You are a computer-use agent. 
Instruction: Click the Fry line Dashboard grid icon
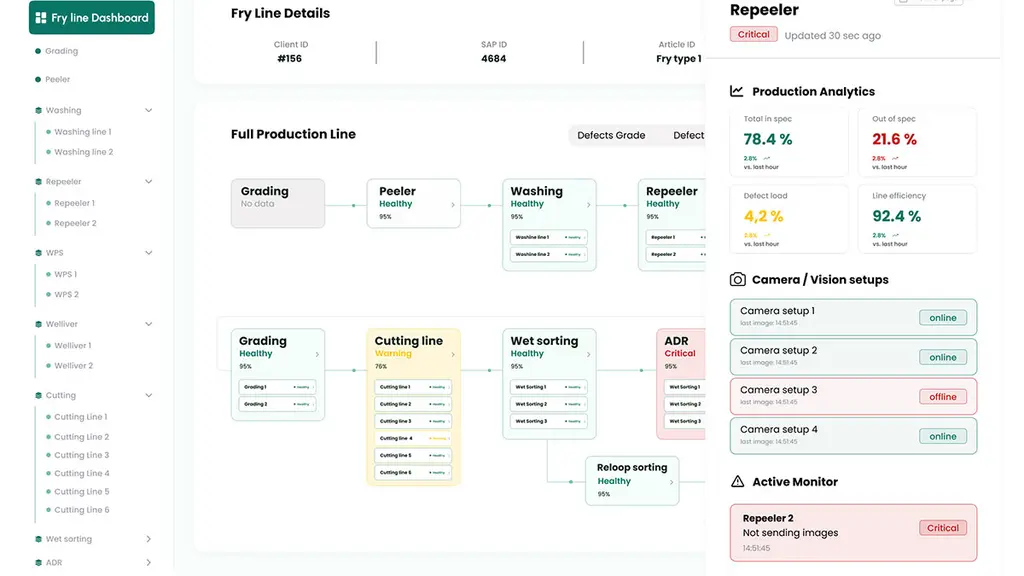point(40,18)
